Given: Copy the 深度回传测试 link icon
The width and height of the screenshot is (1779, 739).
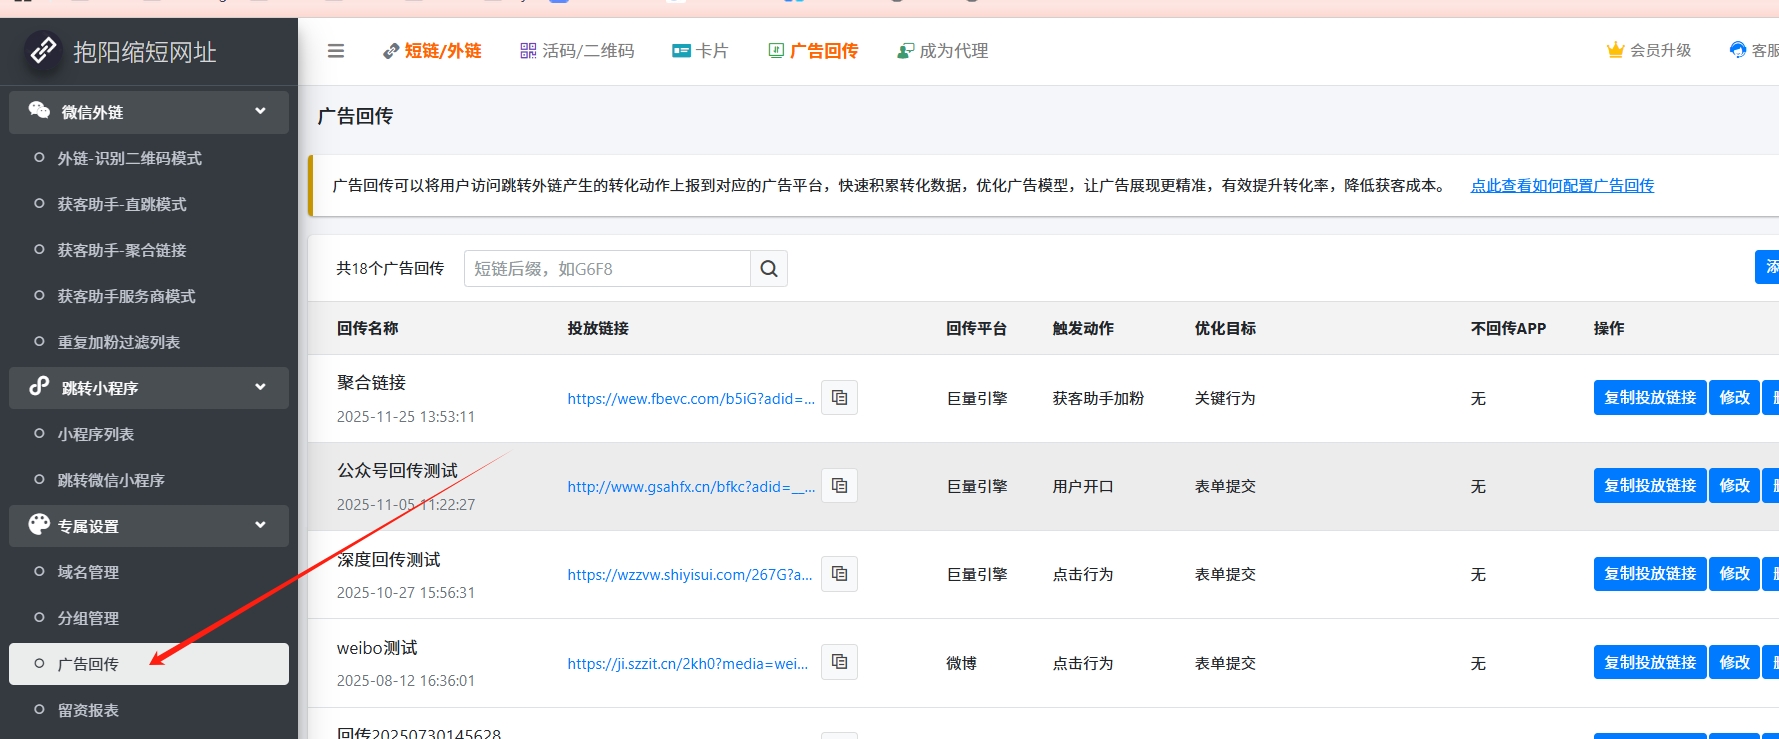Looking at the screenshot, I should pyautogui.click(x=839, y=574).
